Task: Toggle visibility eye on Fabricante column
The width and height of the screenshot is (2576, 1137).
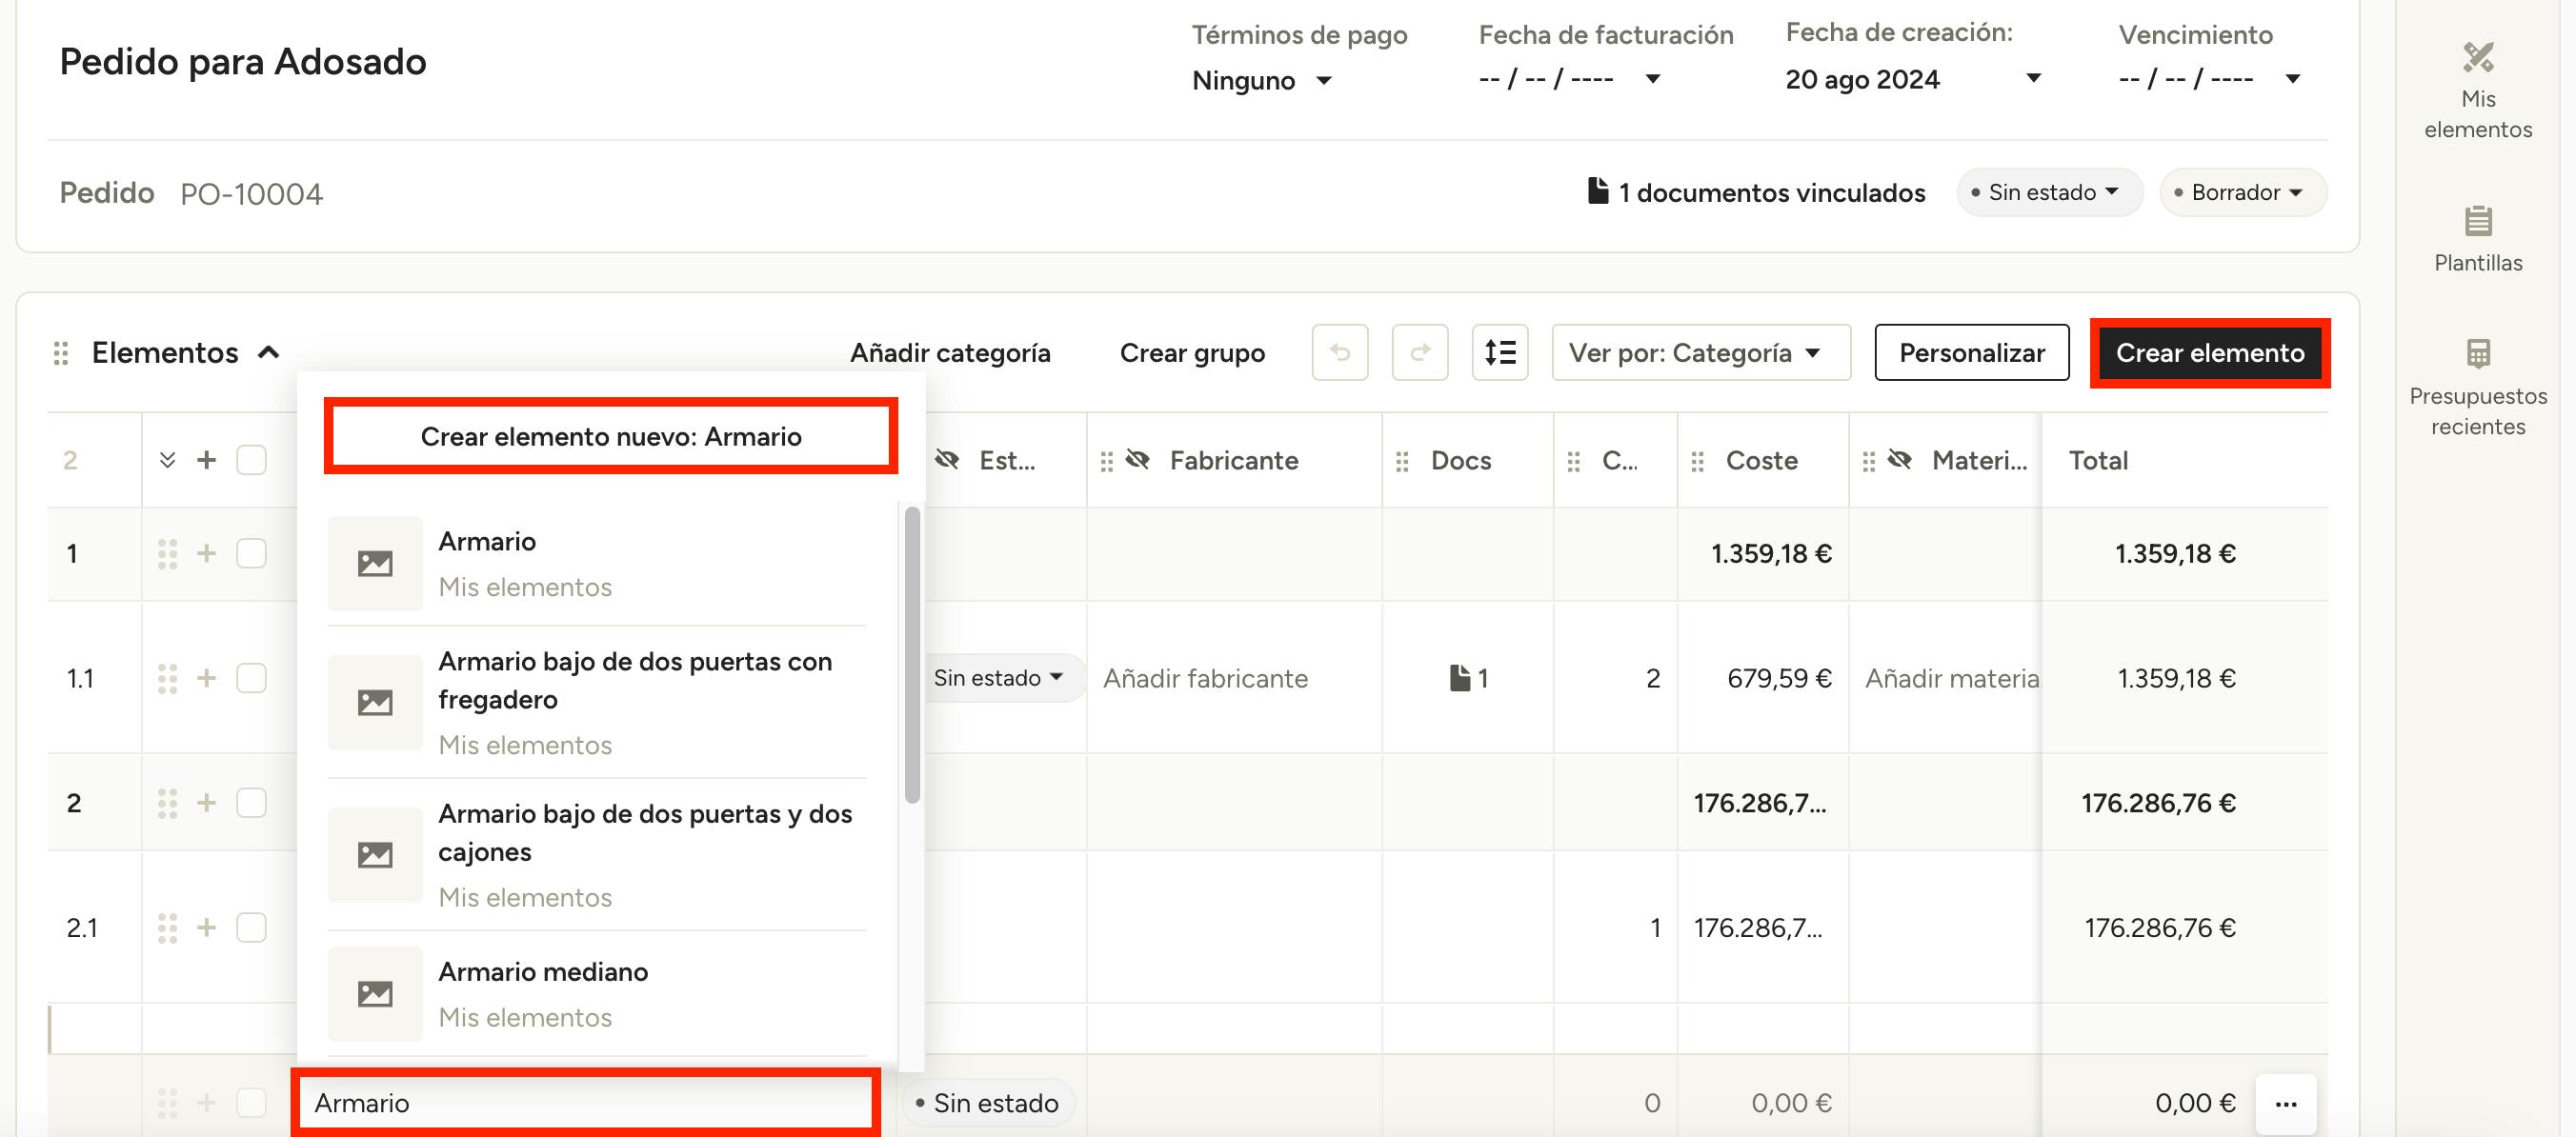Action: [x=1137, y=460]
